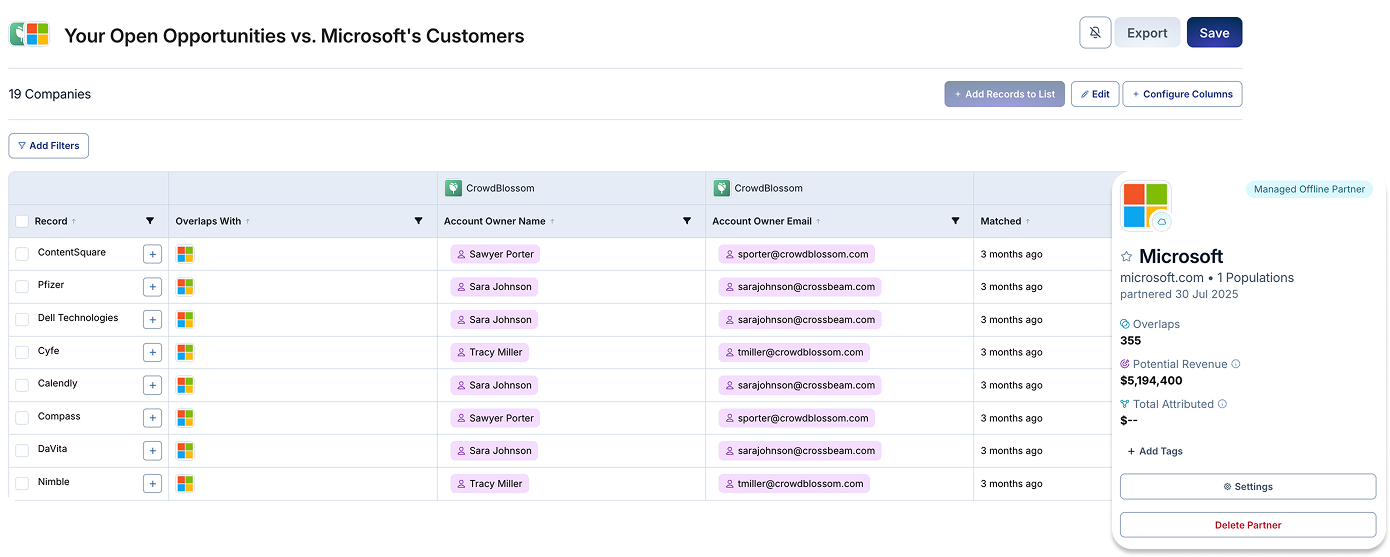Check the Nimble row checkbox
Image resolution: width=1390 pixels, height=557 pixels.
point(22,484)
